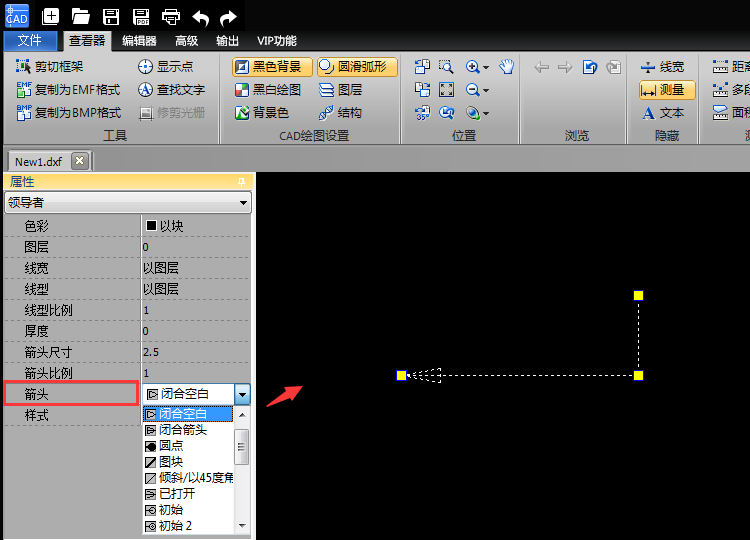This screenshot has width=750, height=540.
Task: Open 查找文字 find text tool
Action: (171, 89)
